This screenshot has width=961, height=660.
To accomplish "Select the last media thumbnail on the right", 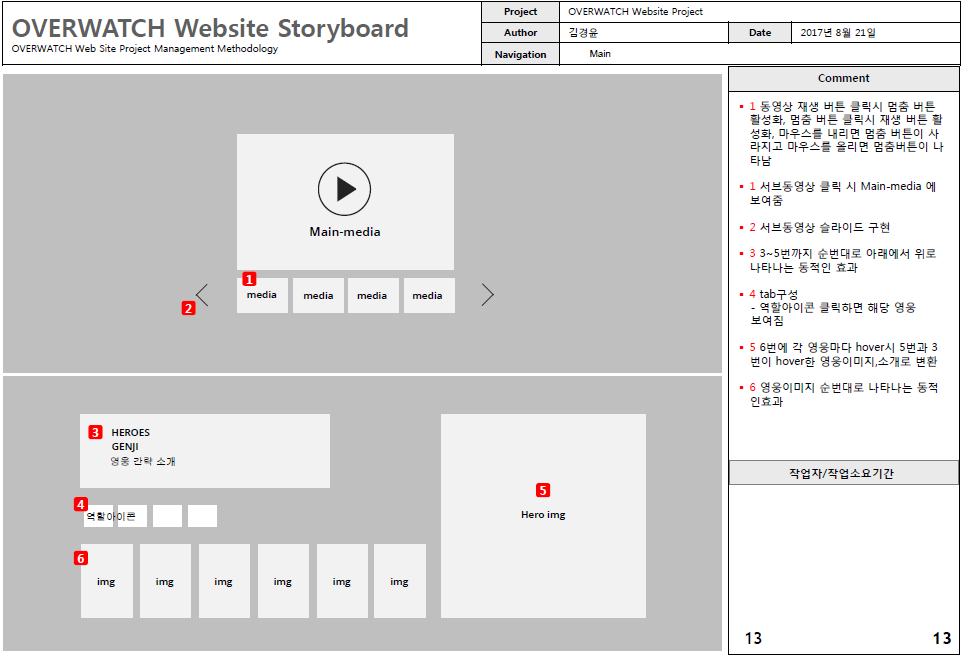I will click(428, 296).
